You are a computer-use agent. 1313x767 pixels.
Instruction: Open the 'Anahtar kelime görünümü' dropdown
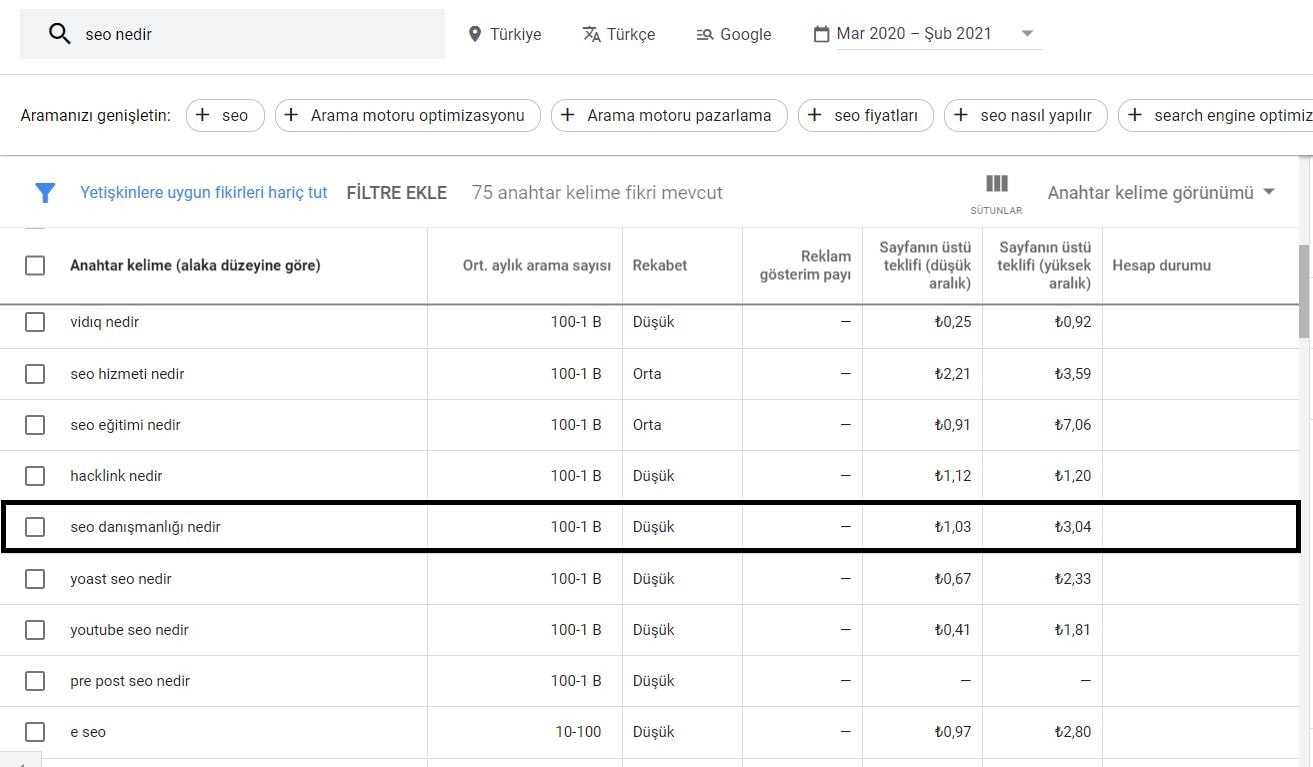point(1161,193)
